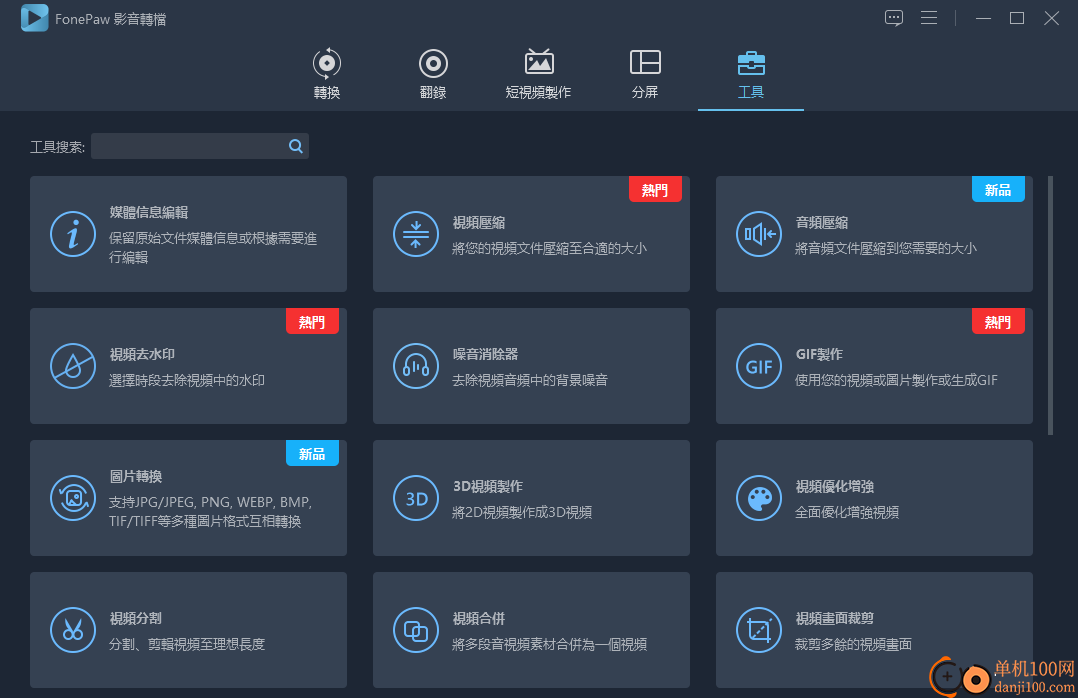Click the 視頻合併 merge icon

click(416, 630)
